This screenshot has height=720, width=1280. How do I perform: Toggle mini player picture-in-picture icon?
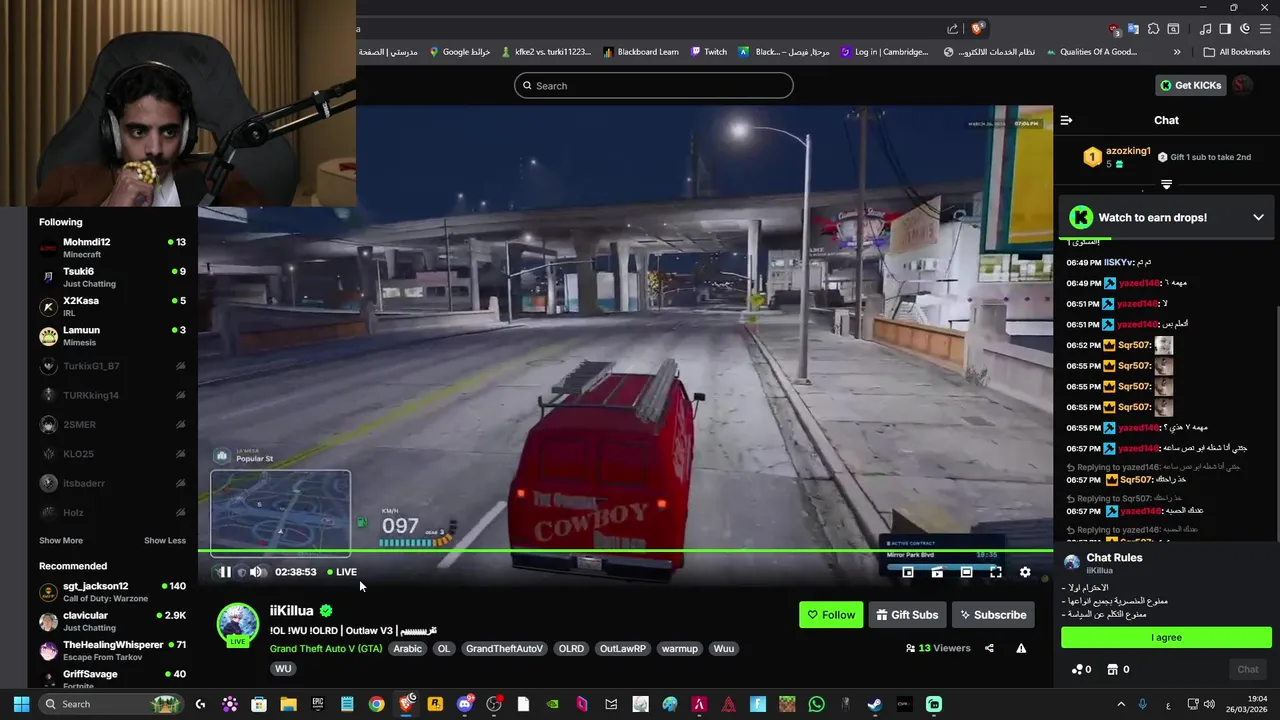(x=908, y=572)
